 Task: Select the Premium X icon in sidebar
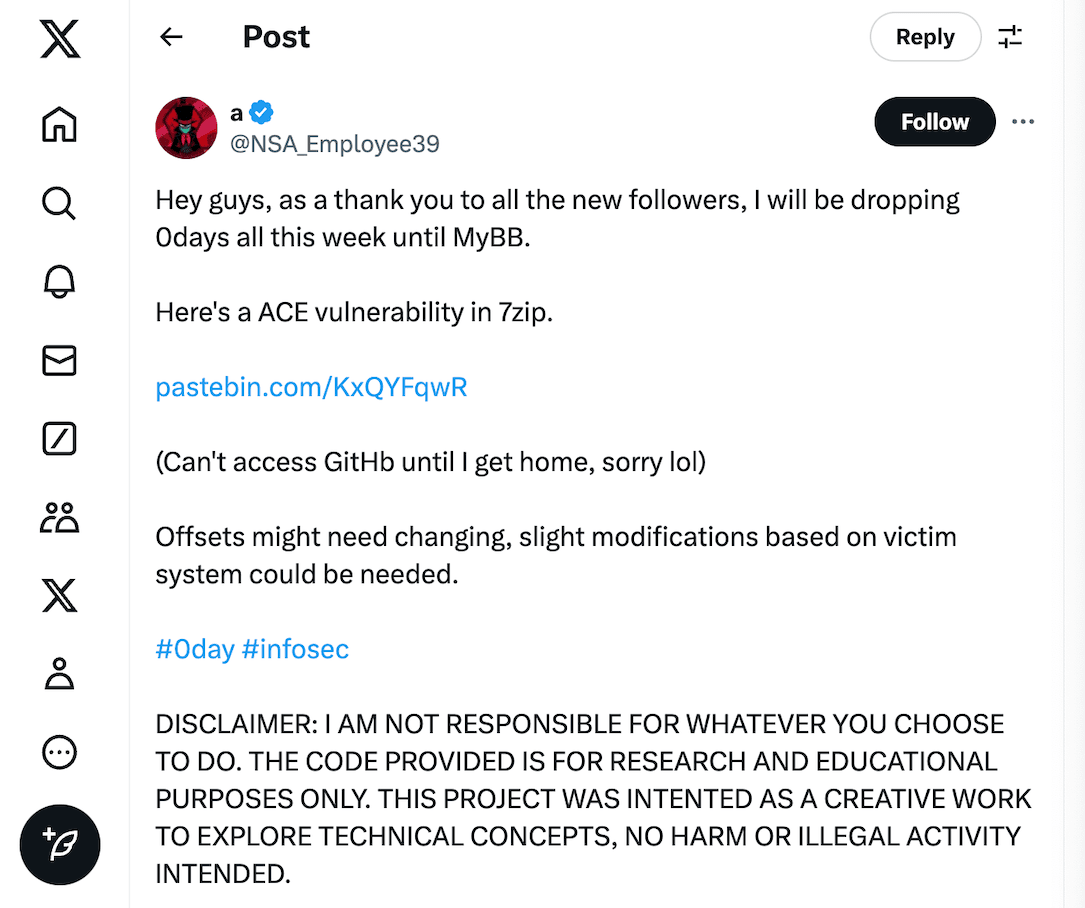pos(59,596)
